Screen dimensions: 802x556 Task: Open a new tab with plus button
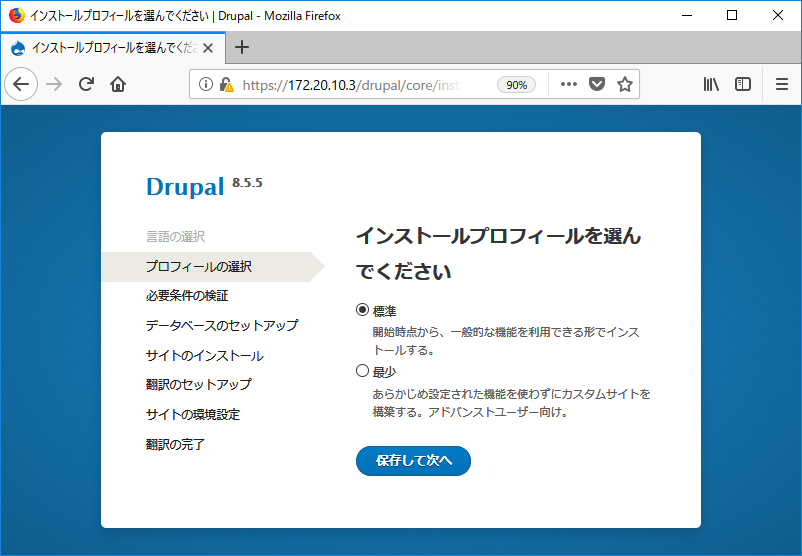[x=241, y=48]
